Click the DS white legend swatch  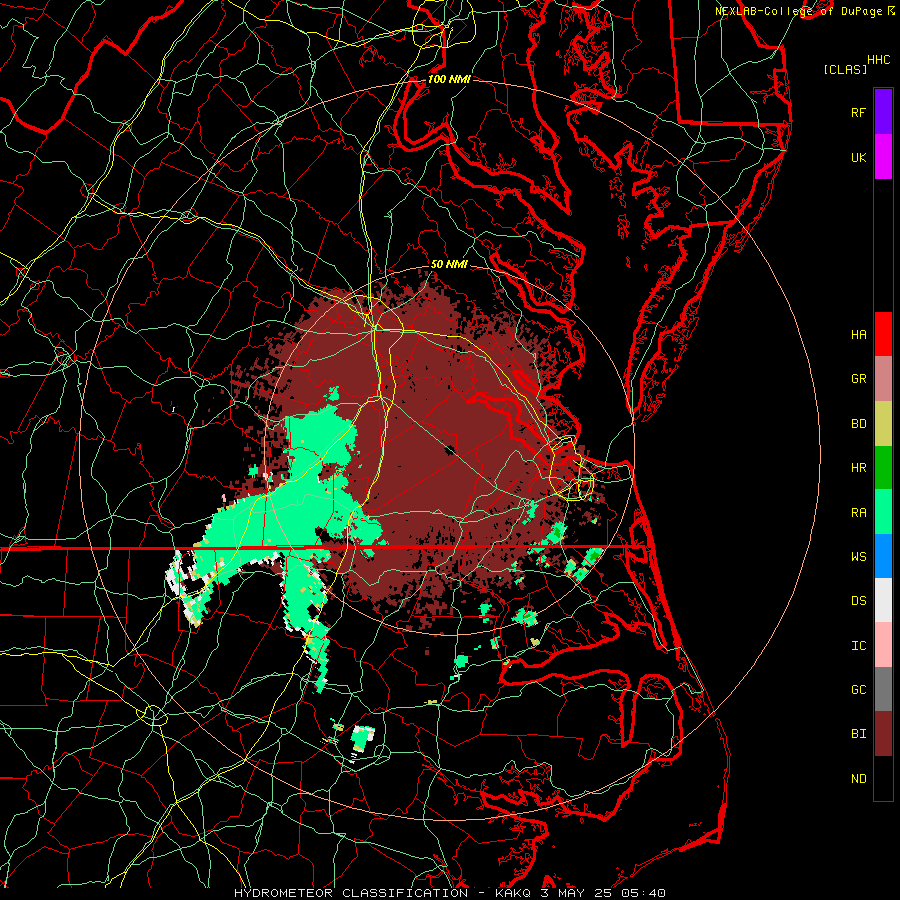pos(883,600)
